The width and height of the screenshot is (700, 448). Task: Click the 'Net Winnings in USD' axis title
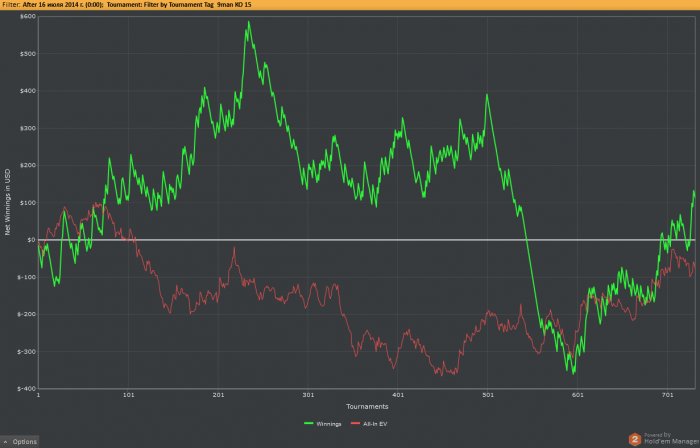7,202
